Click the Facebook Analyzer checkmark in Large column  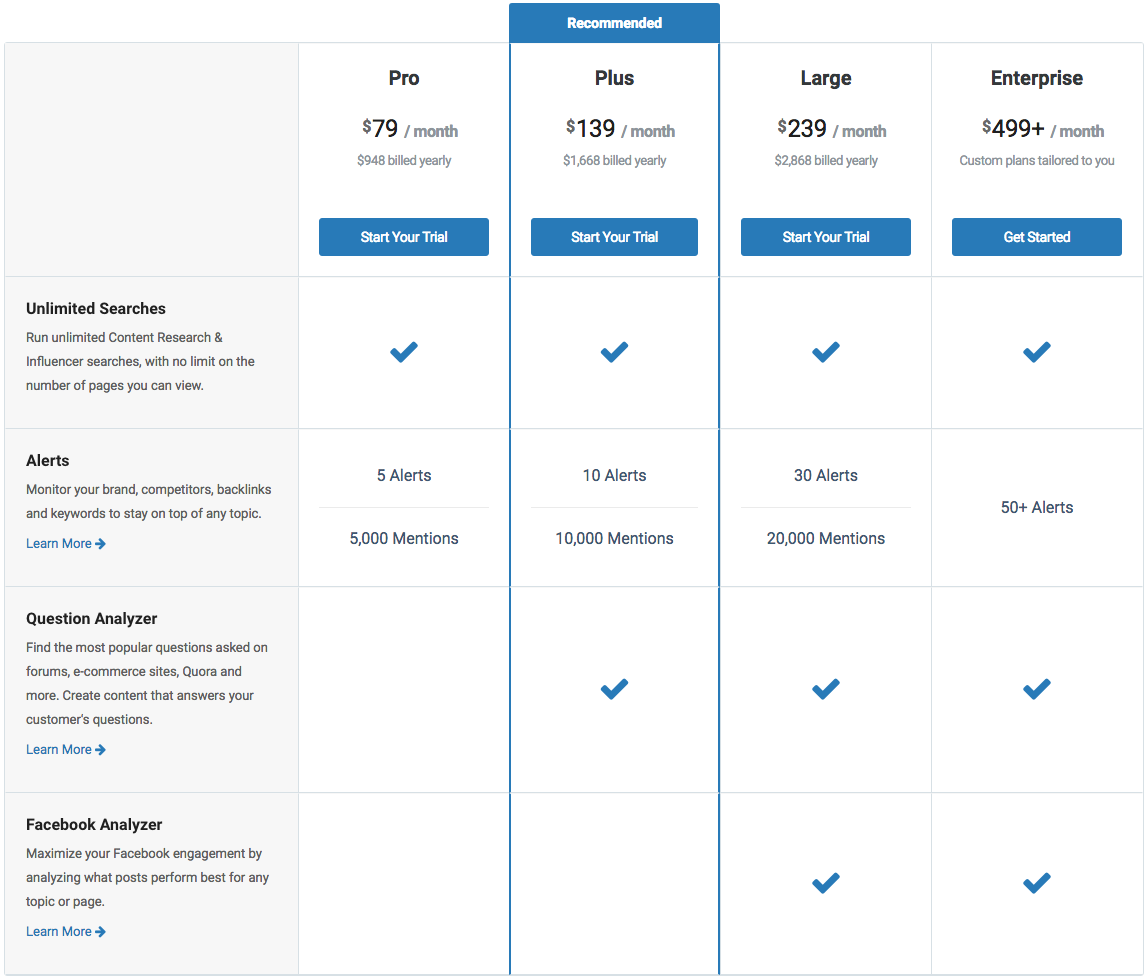[x=825, y=883]
